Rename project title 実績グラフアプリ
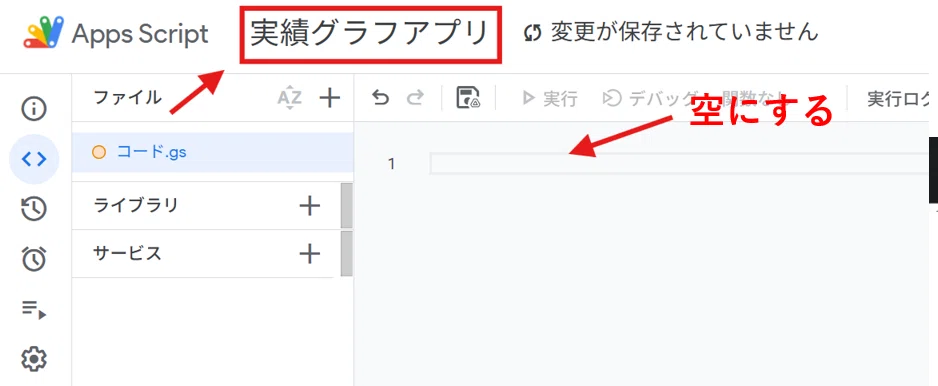This screenshot has width=938, height=386. pos(370,34)
